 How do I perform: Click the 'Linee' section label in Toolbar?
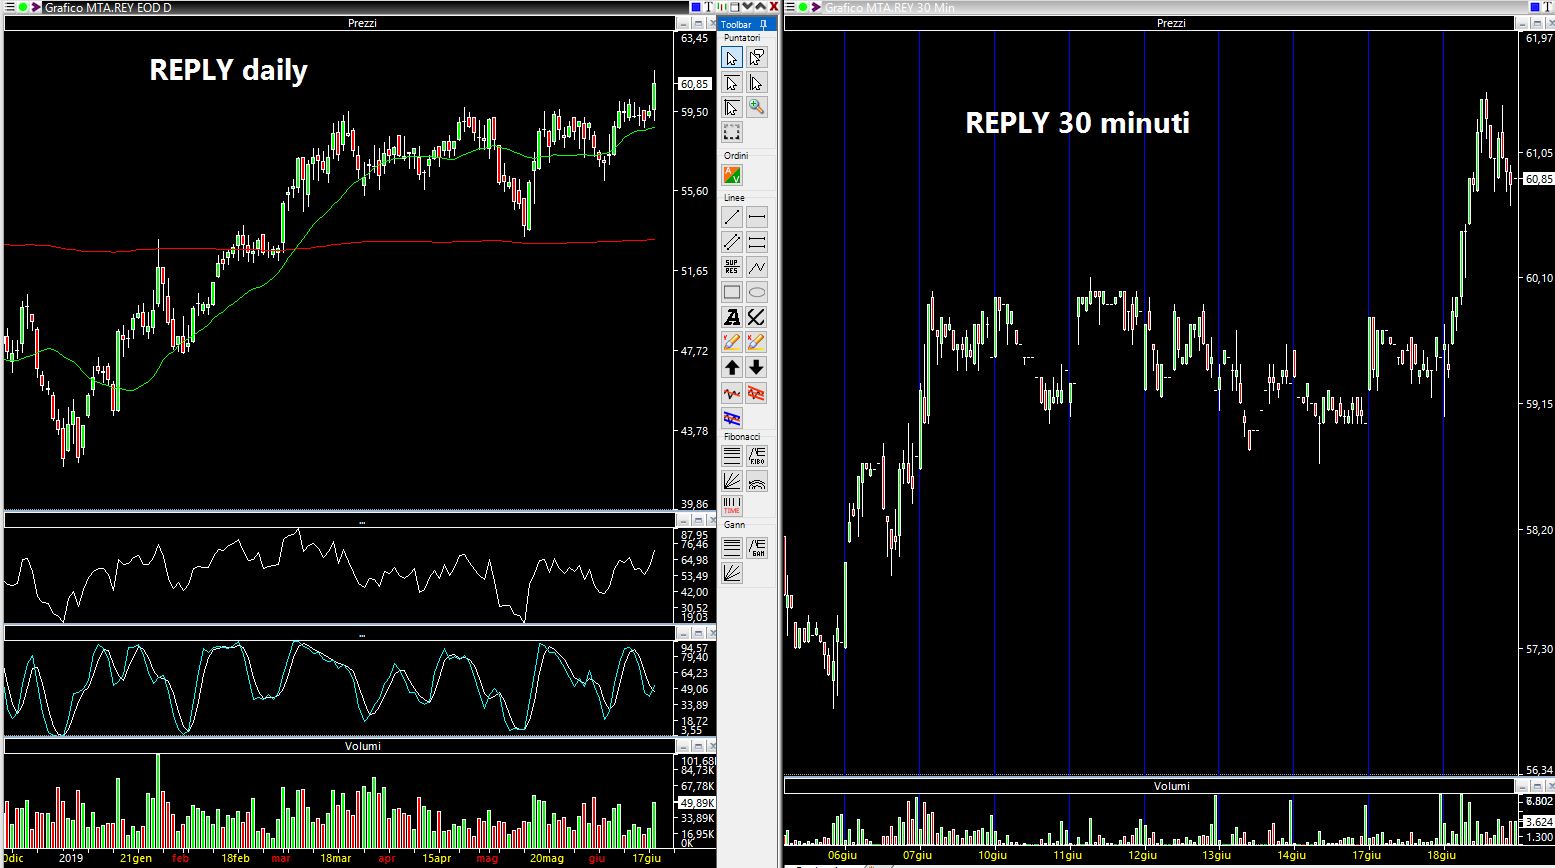tap(734, 198)
